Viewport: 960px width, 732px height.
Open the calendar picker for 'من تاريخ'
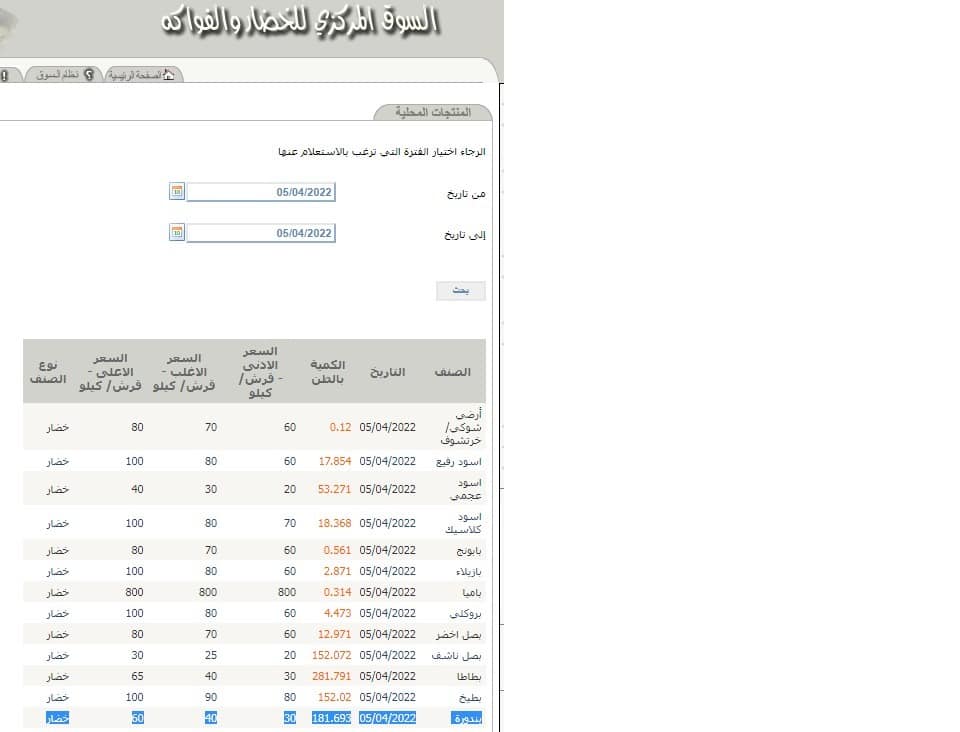(177, 192)
